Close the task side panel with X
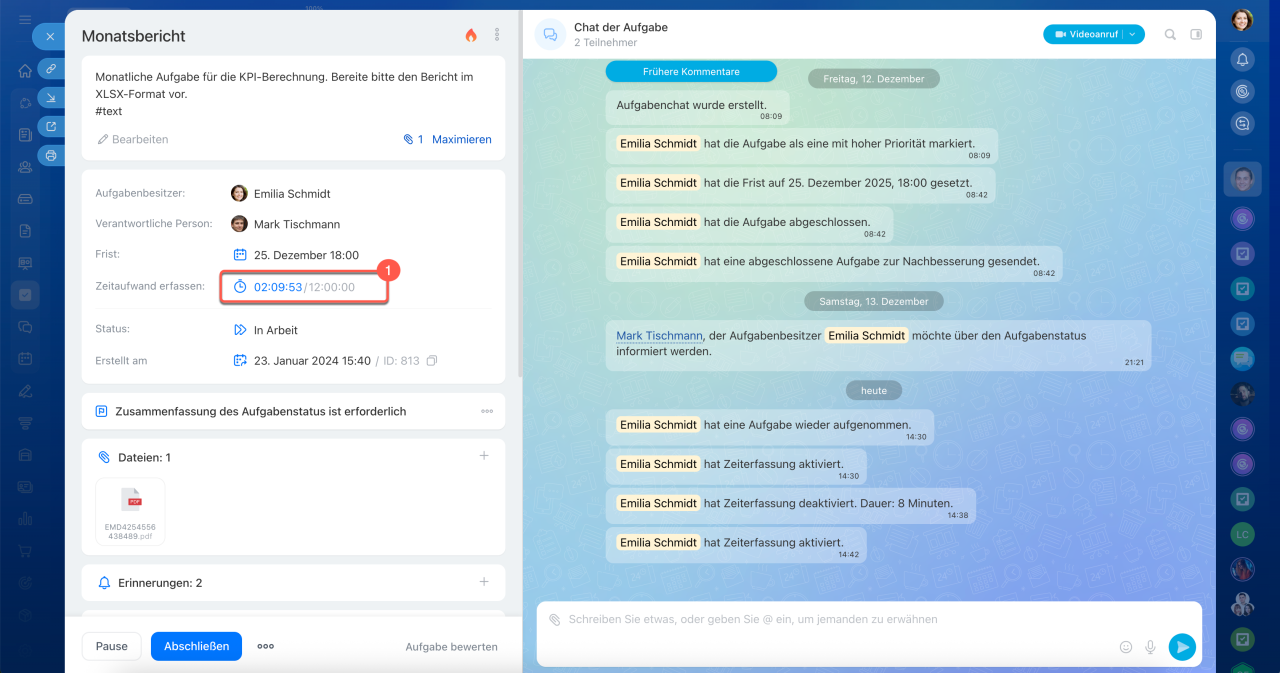The width and height of the screenshot is (1280, 673). click(x=50, y=36)
